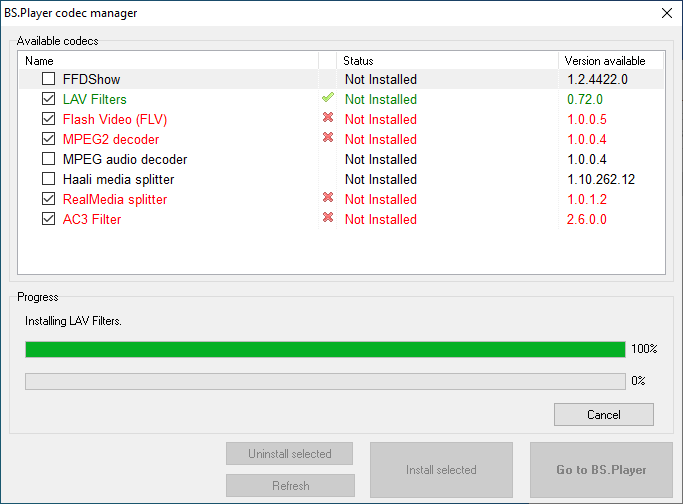The image size is (683, 504).
Task: Select the Flash Video (FLV) name text
Action: point(115,119)
